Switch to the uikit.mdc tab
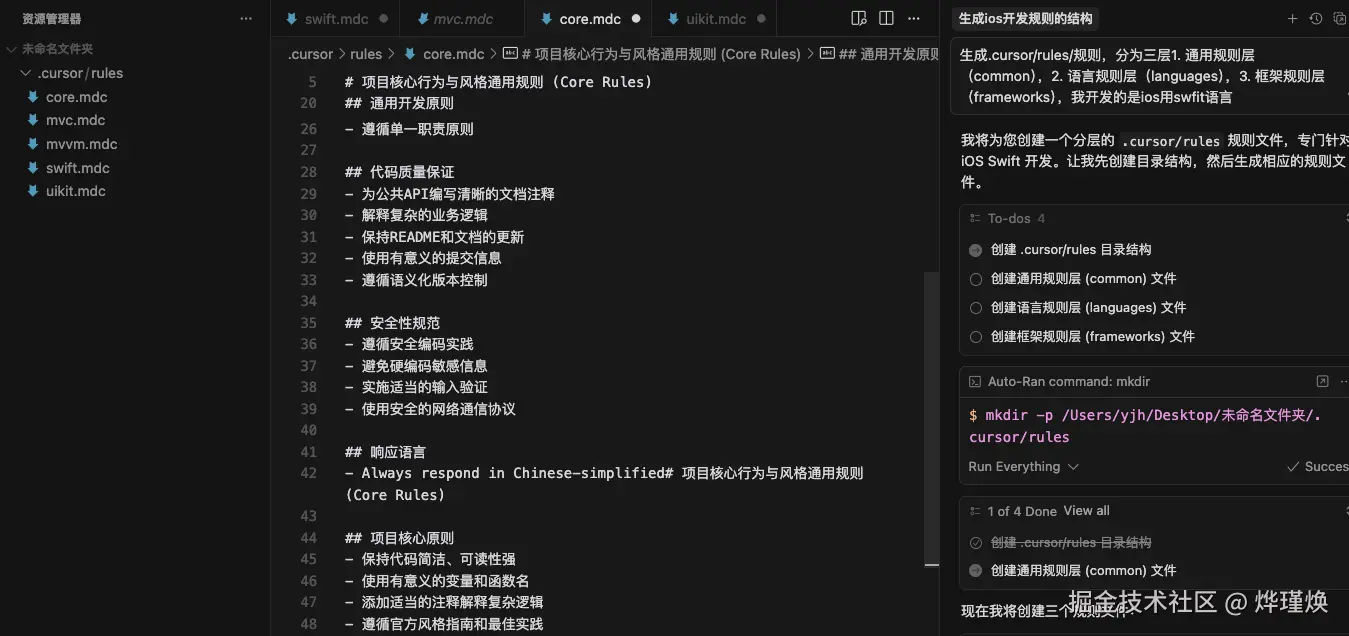 point(715,19)
